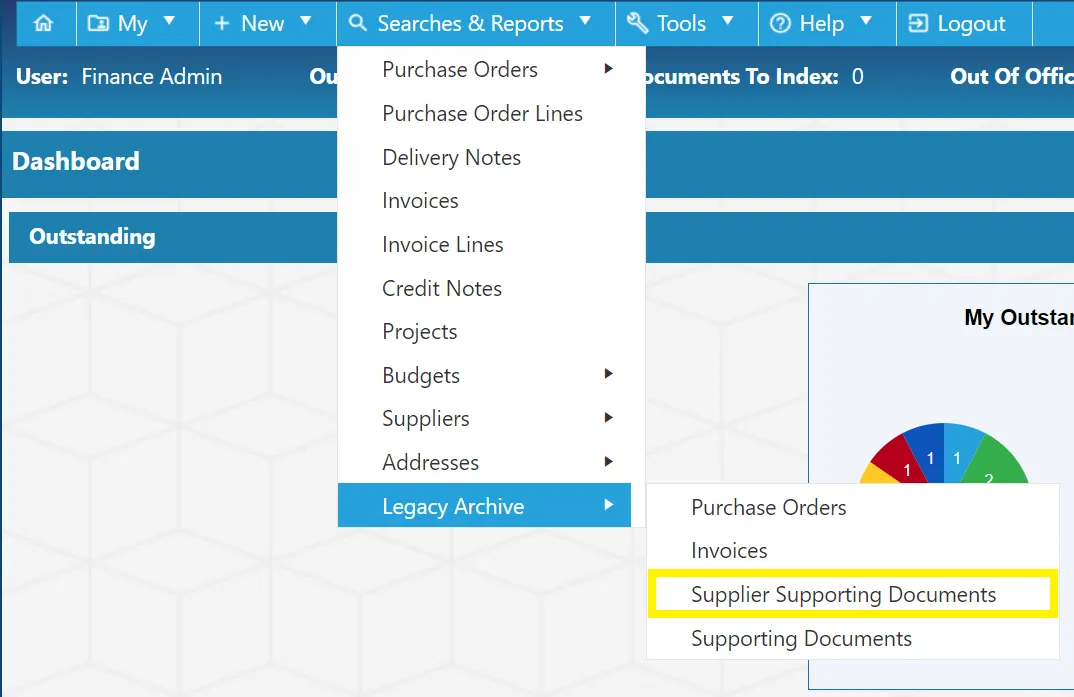Expand the New dropdown arrow
The image size is (1074, 697).
coord(305,21)
